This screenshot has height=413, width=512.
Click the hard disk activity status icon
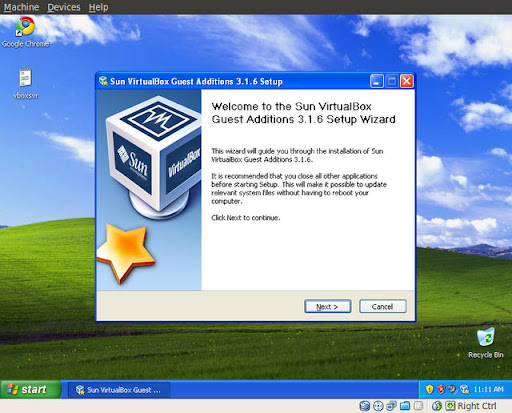coord(365,406)
